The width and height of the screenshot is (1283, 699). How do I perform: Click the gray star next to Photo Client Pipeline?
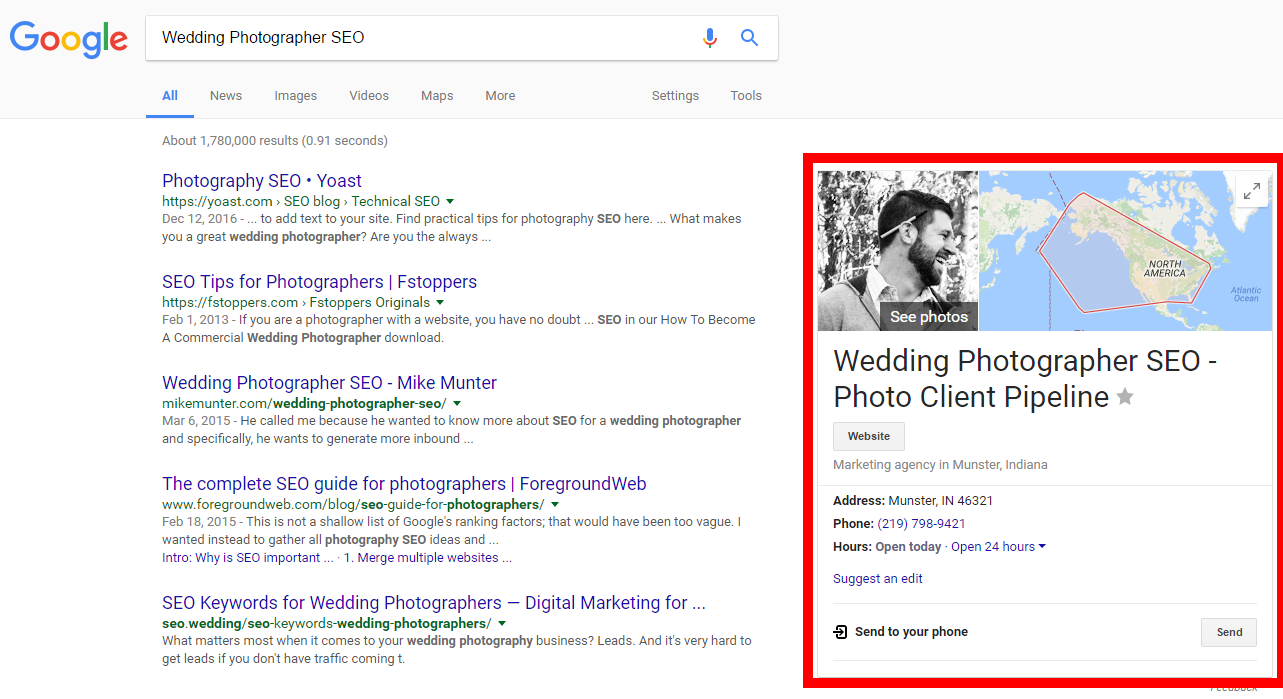pos(1125,397)
